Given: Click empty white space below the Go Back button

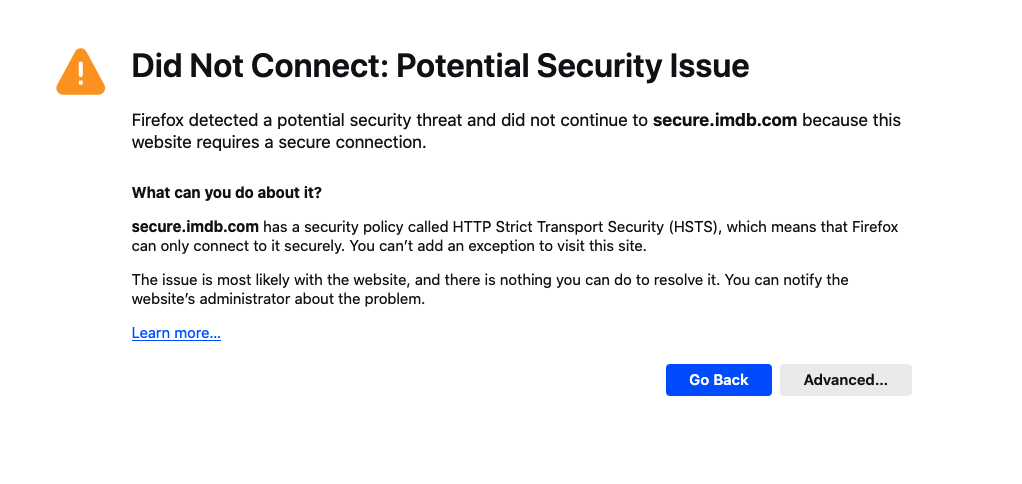Looking at the screenshot, I should coord(718,440).
